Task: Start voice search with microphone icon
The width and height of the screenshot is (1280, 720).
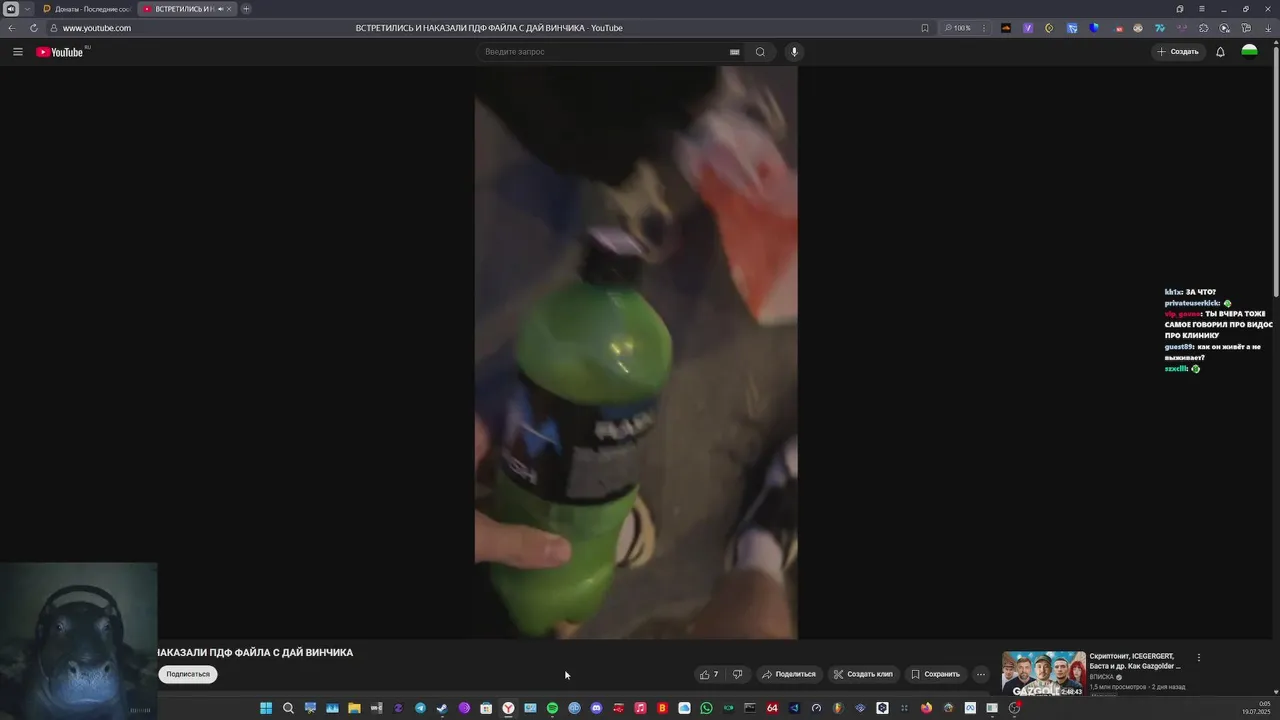Action: tap(794, 52)
